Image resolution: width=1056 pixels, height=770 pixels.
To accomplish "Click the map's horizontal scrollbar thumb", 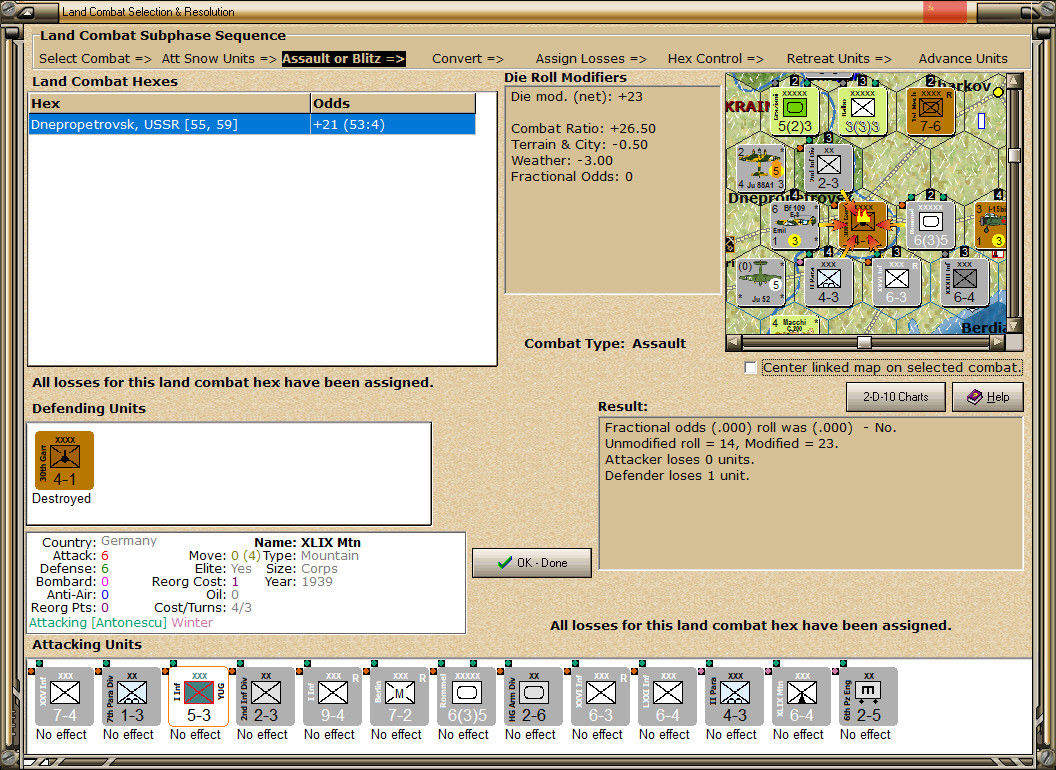I will point(864,342).
